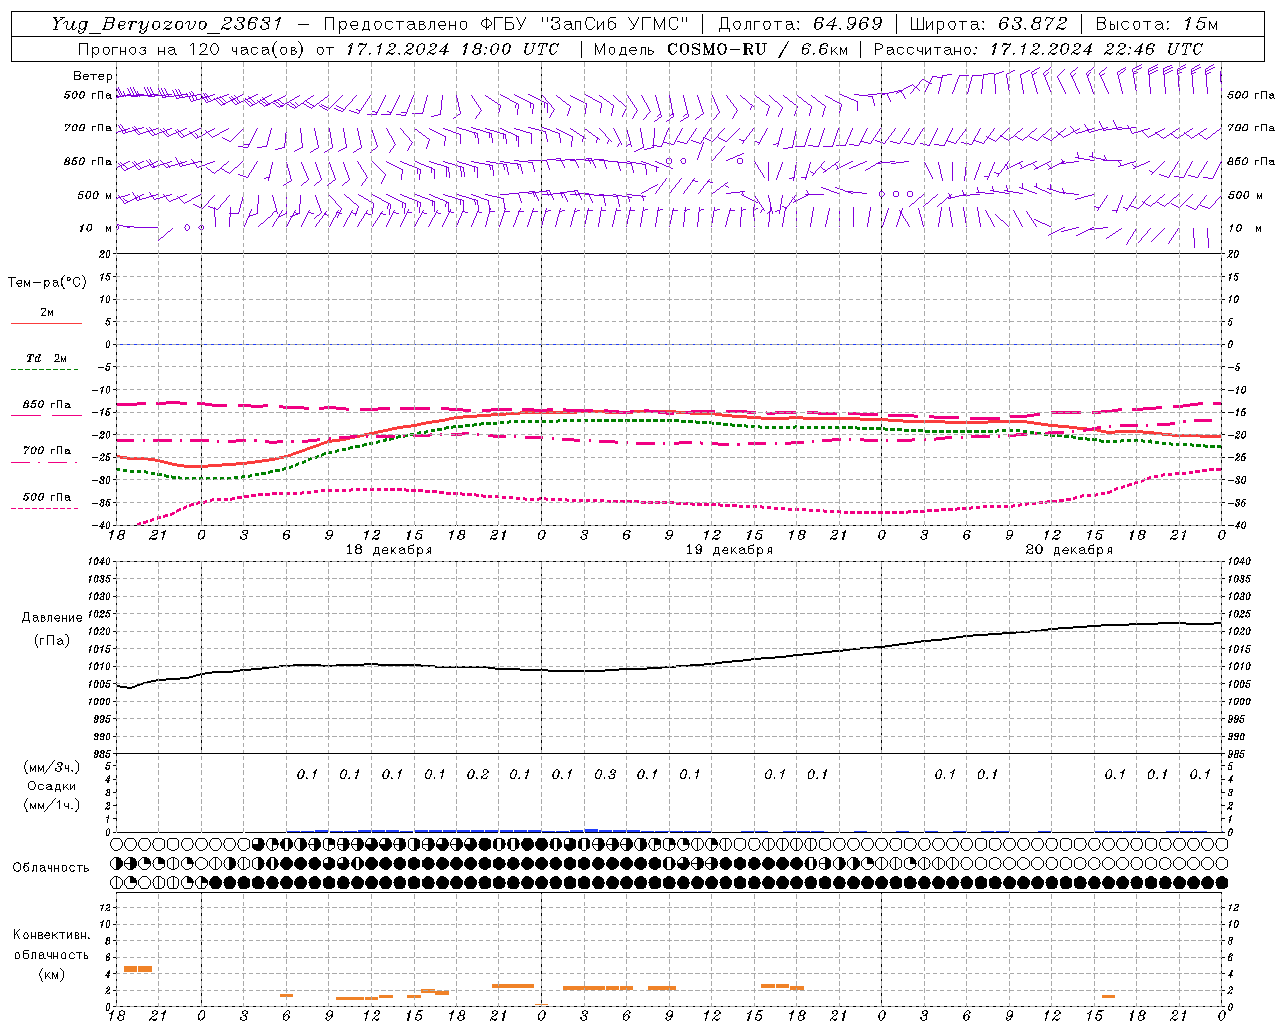Click the left '10 м' wind level label
Viewport: 1280px width, 1024px height.
click(96, 228)
